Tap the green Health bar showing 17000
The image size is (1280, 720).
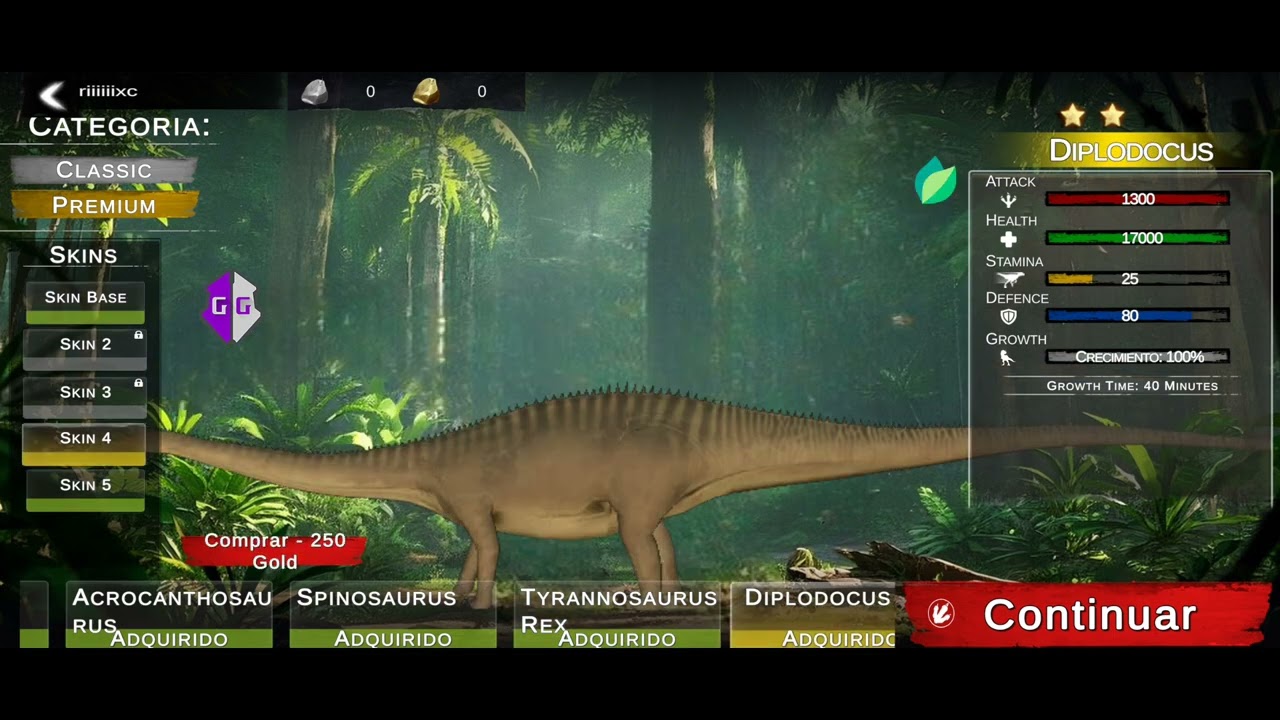[x=1138, y=238]
